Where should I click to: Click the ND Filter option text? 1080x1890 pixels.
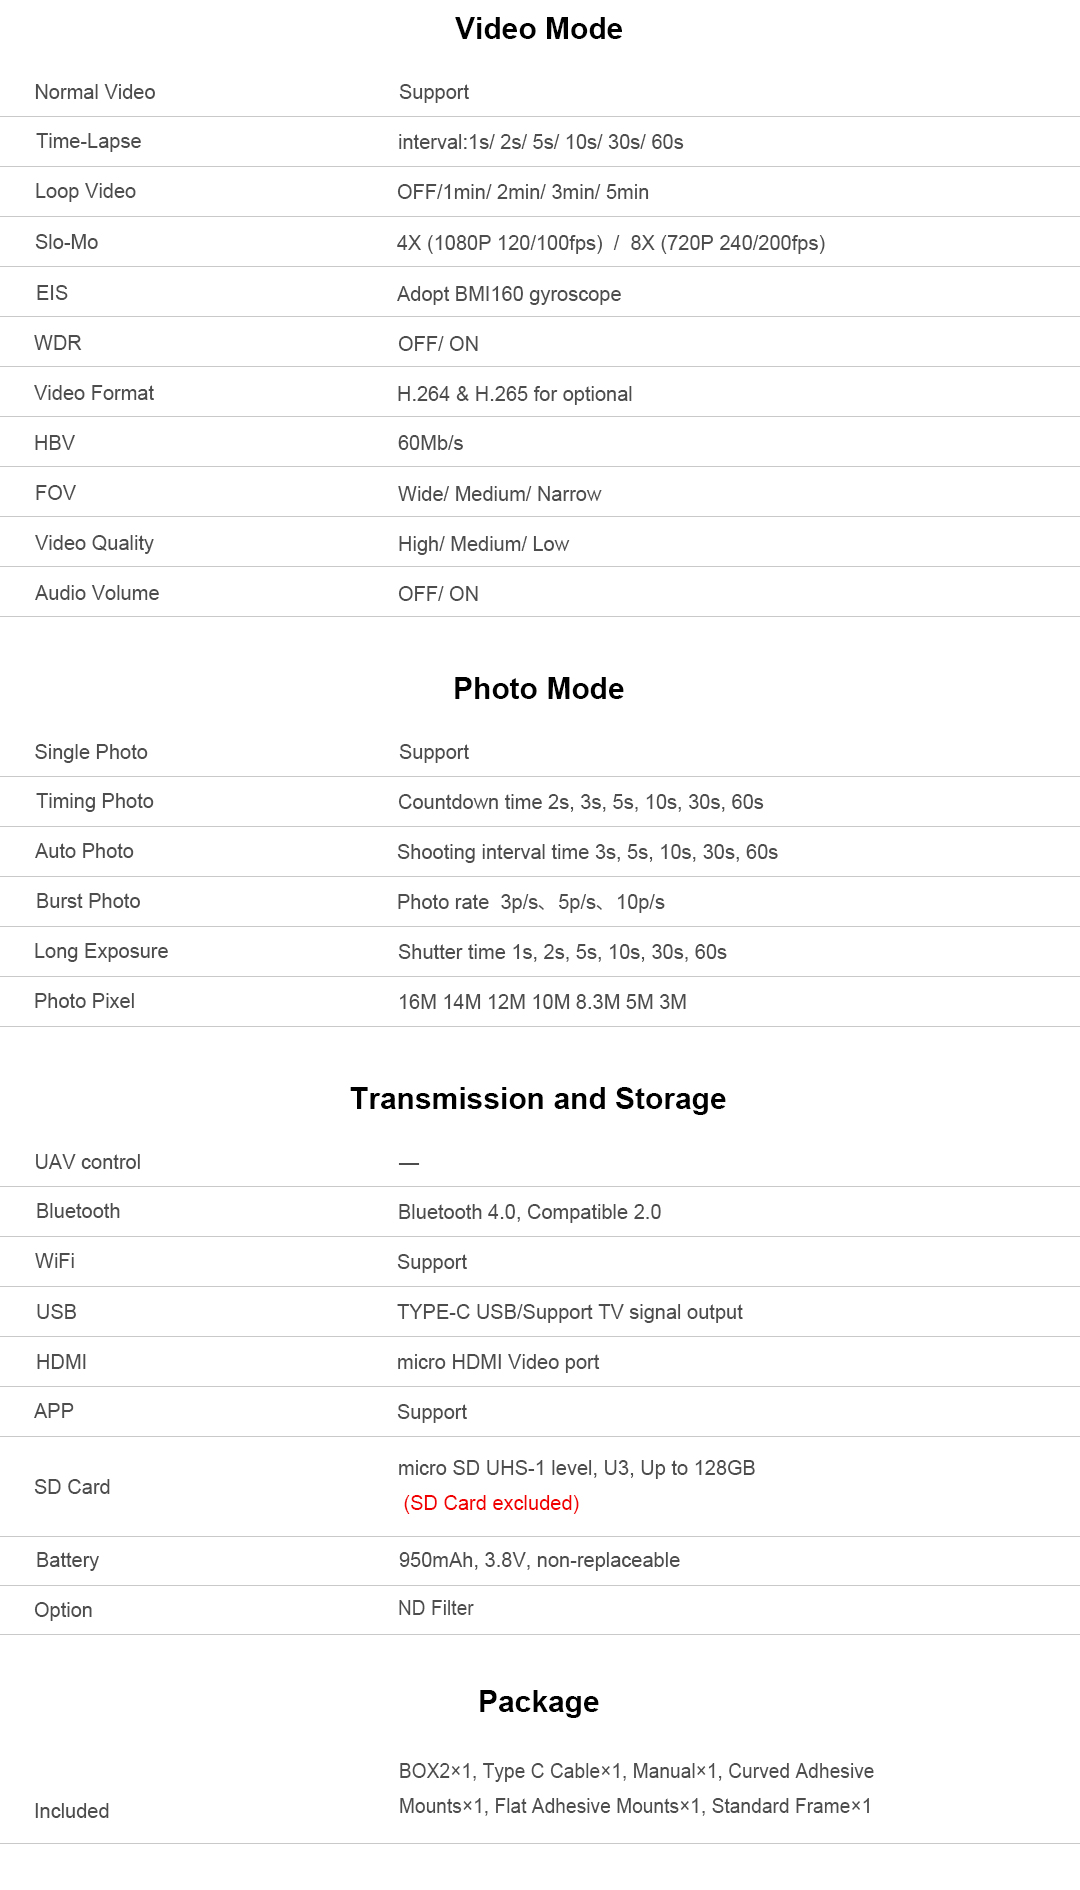(x=436, y=1608)
